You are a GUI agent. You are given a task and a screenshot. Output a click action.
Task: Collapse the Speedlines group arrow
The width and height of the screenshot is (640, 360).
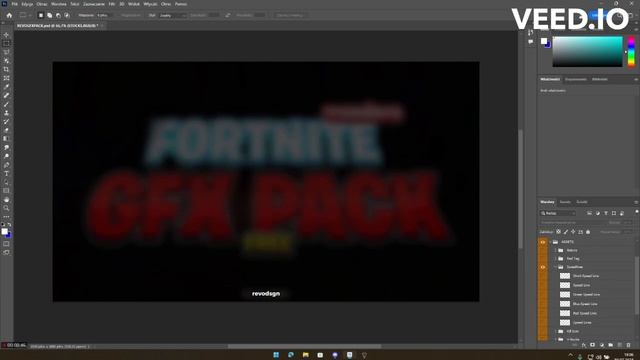[x=556, y=267]
